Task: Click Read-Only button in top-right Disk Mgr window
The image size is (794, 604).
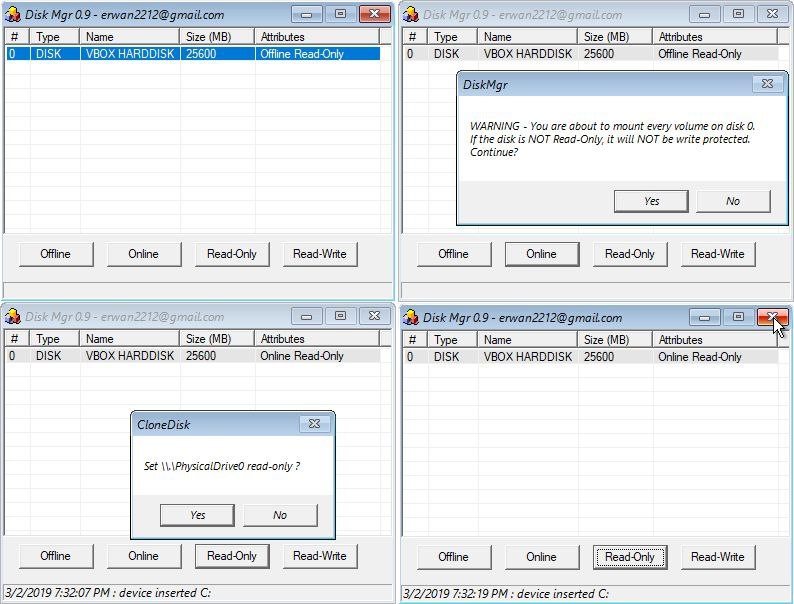Action: tap(630, 254)
